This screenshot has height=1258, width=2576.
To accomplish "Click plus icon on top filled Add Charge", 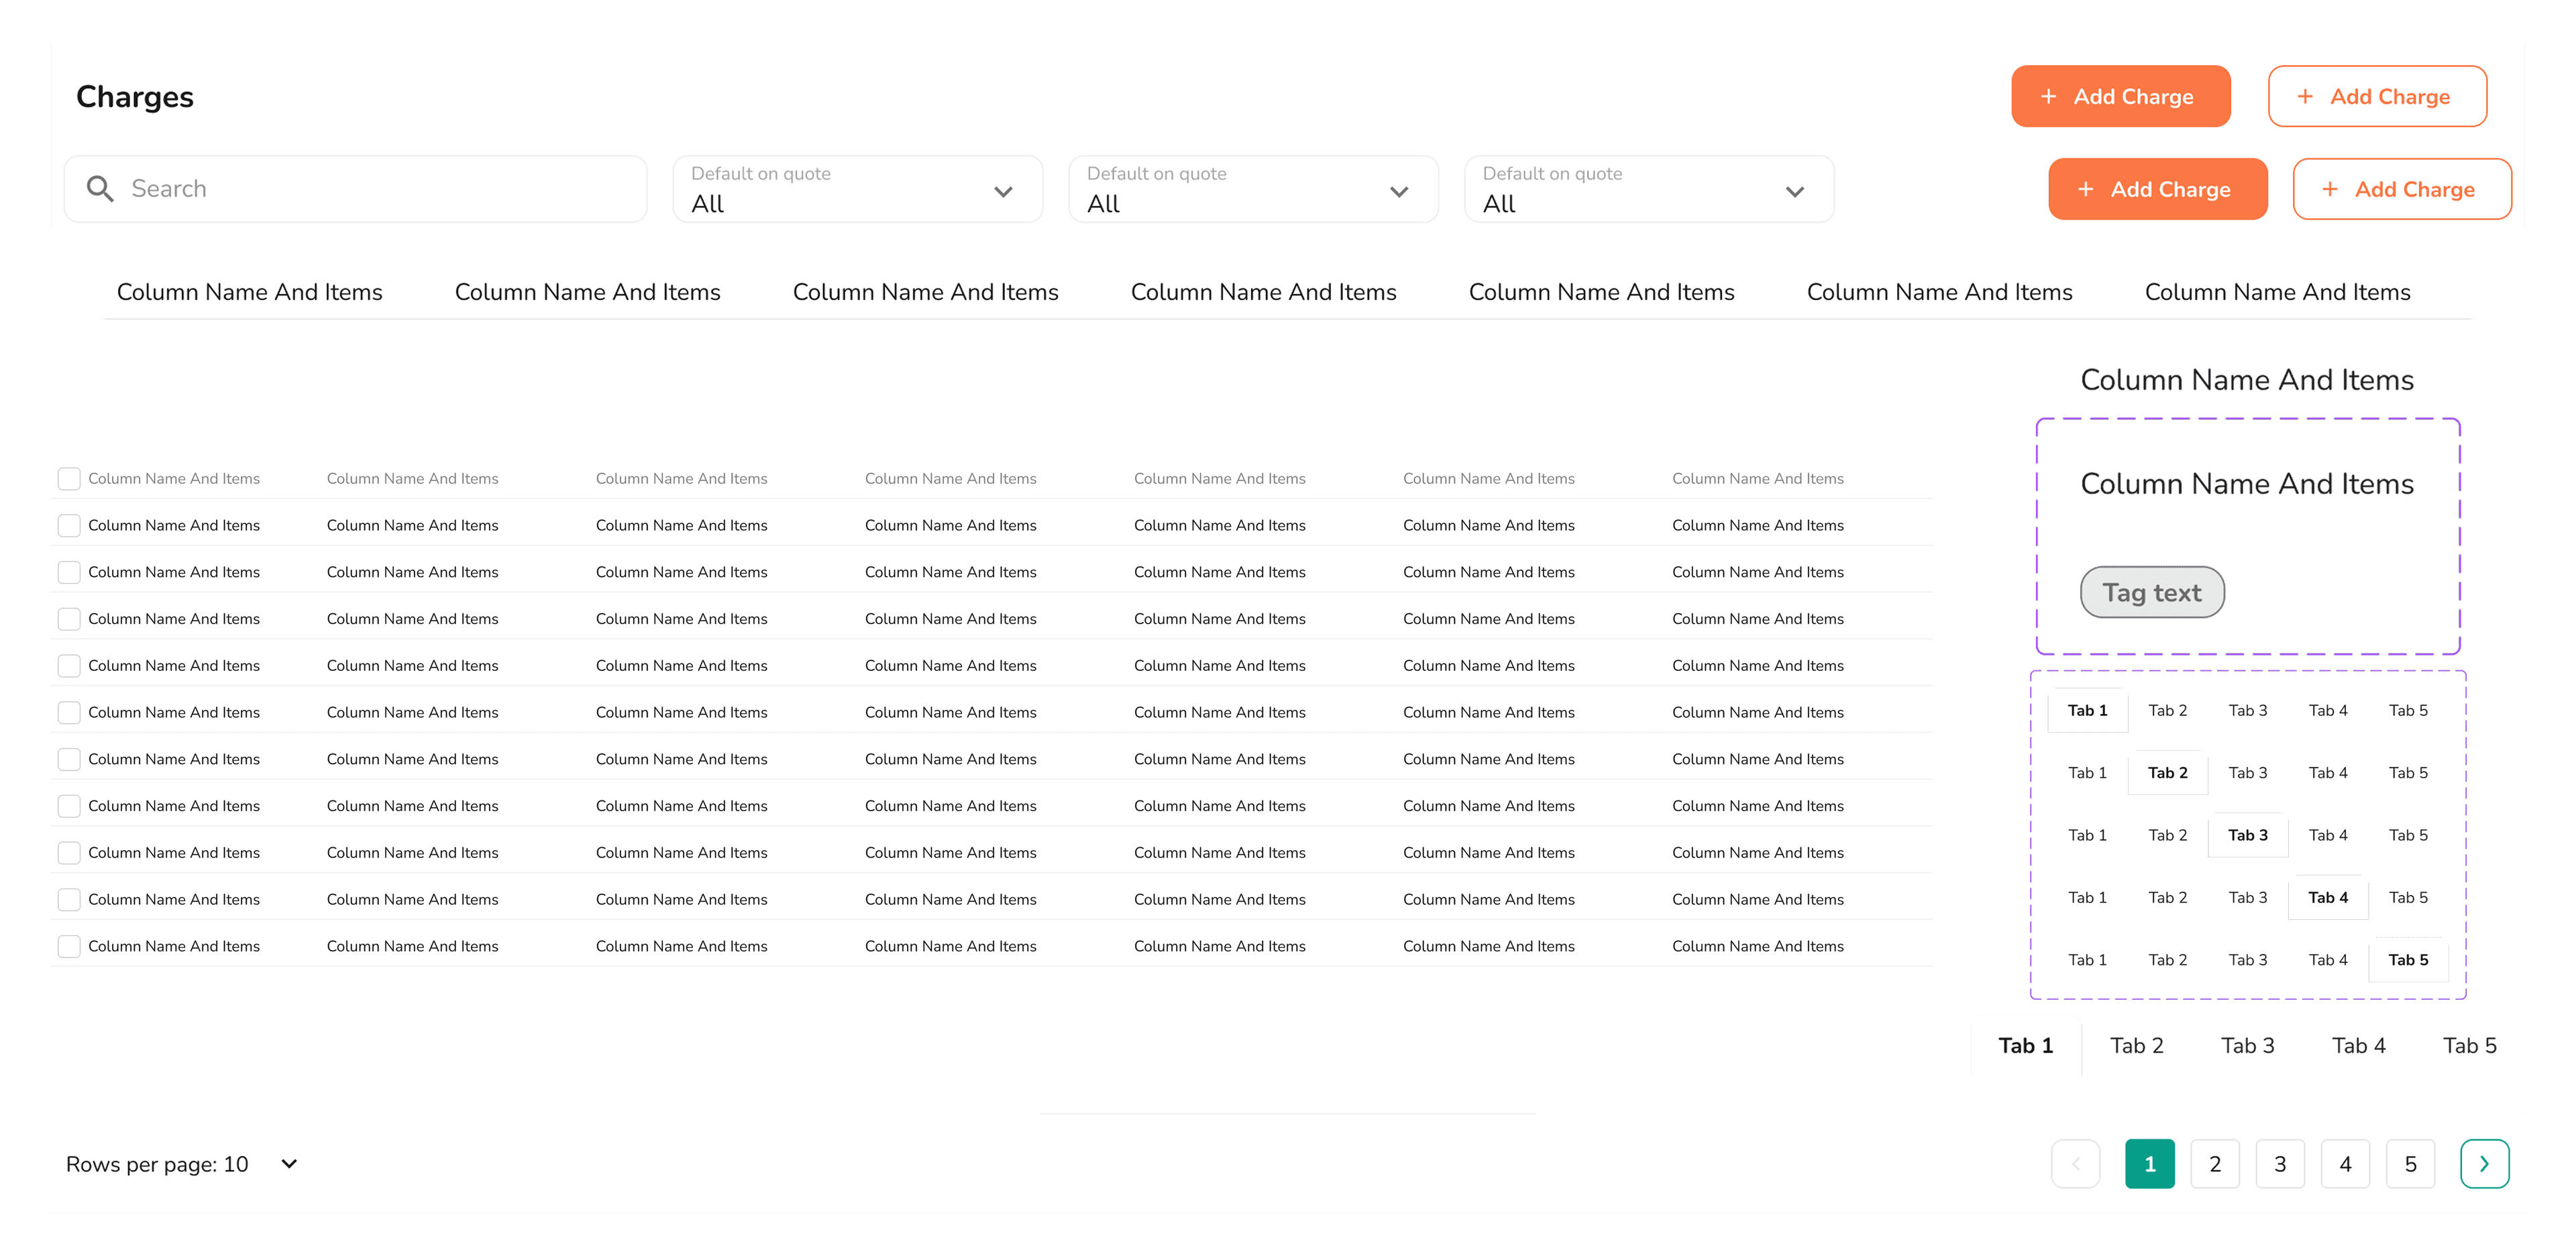I will tap(2048, 97).
